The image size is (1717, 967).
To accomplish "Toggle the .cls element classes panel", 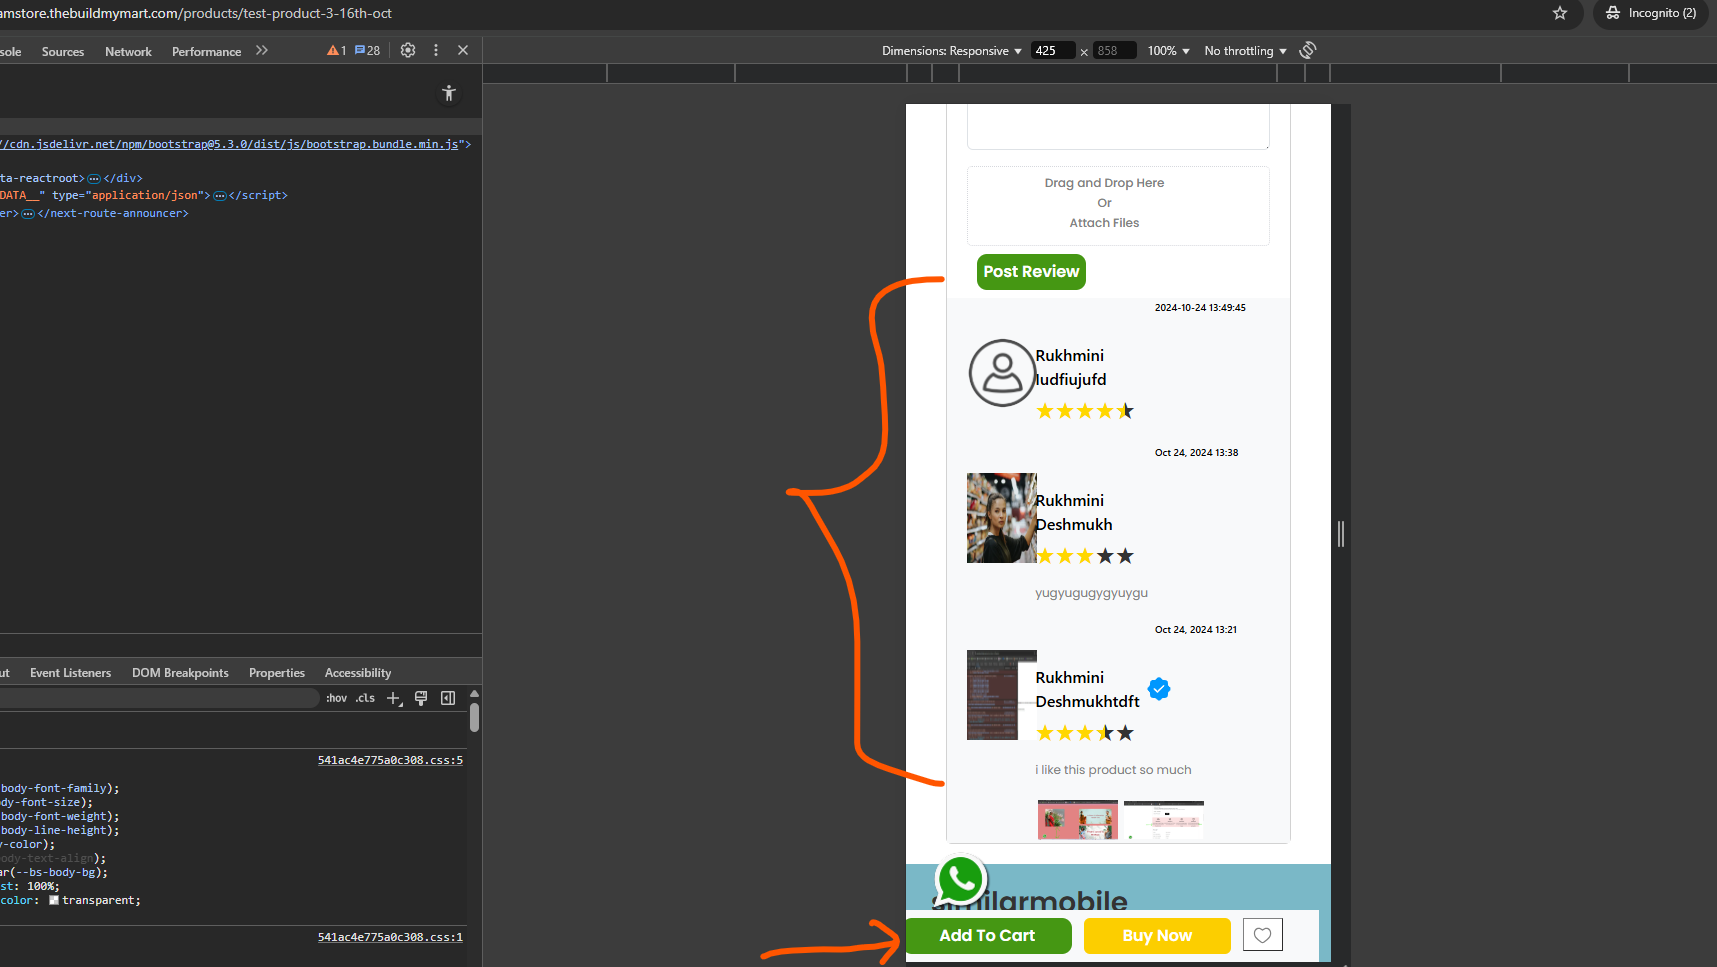I will pyautogui.click(x=365, y=698).
